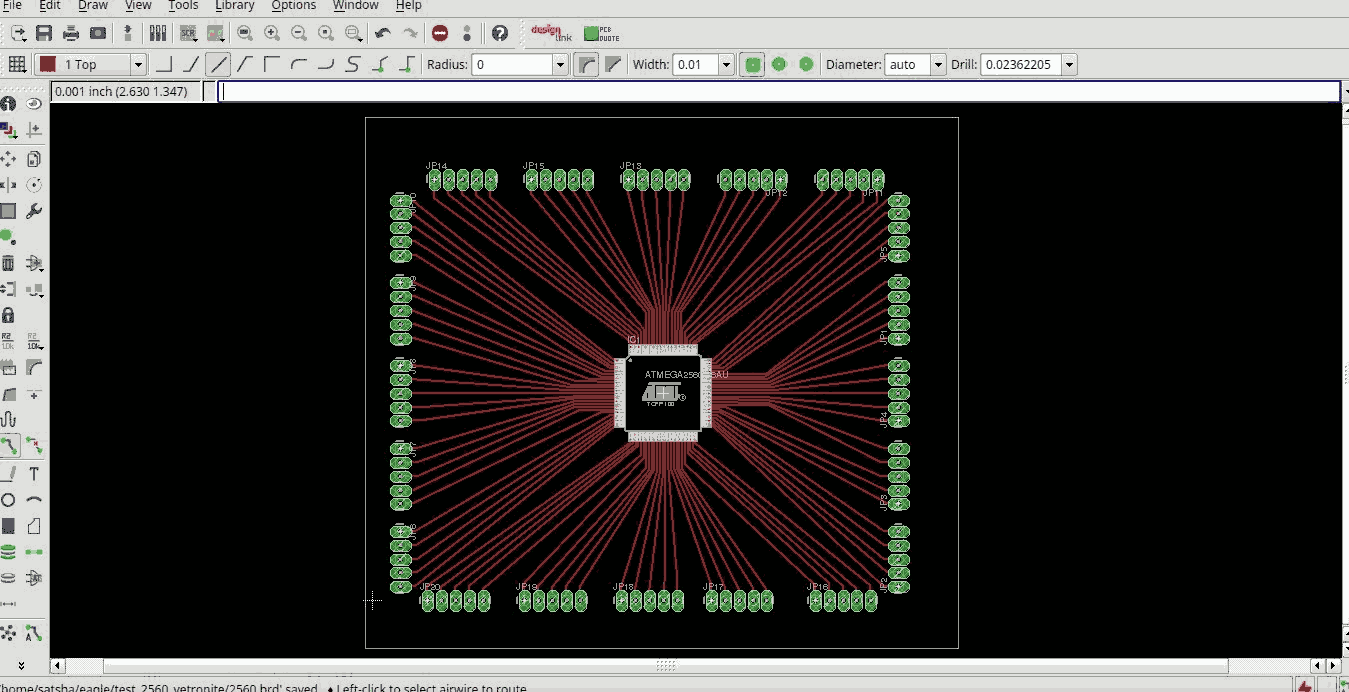Viewport: 1349px width, 692px height.
Task: Expand the Radius dropdown
Action: coord(560,65)
